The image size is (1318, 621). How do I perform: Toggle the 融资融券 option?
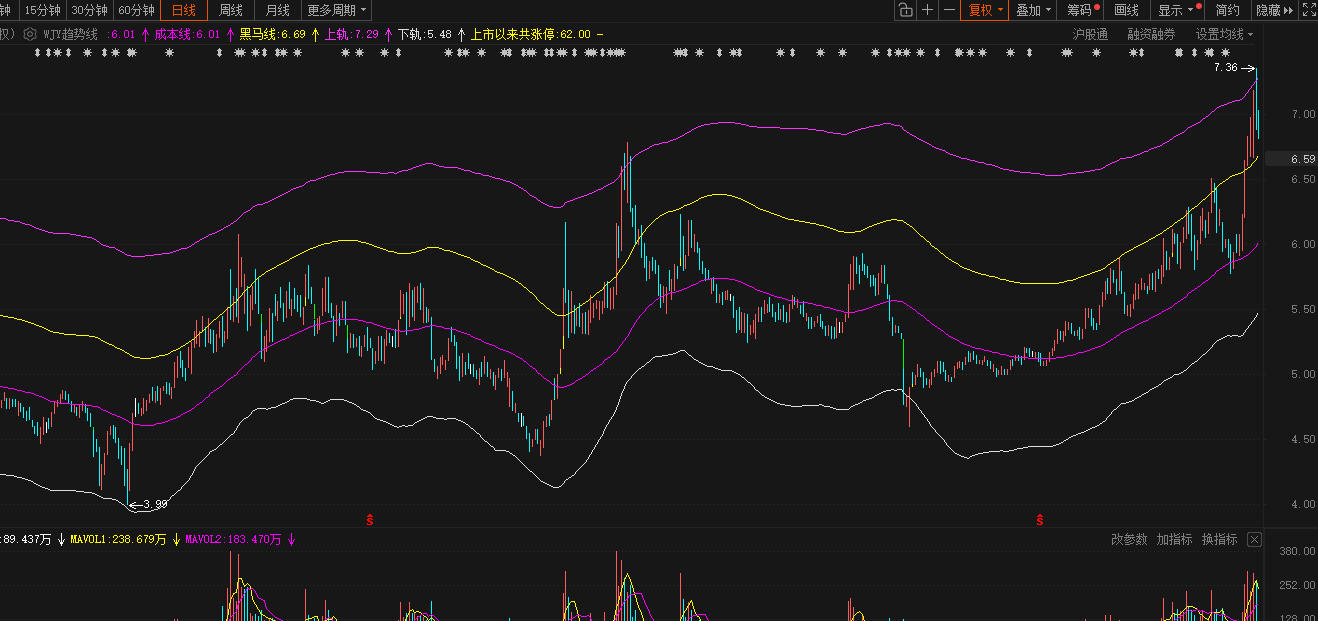1151,34
